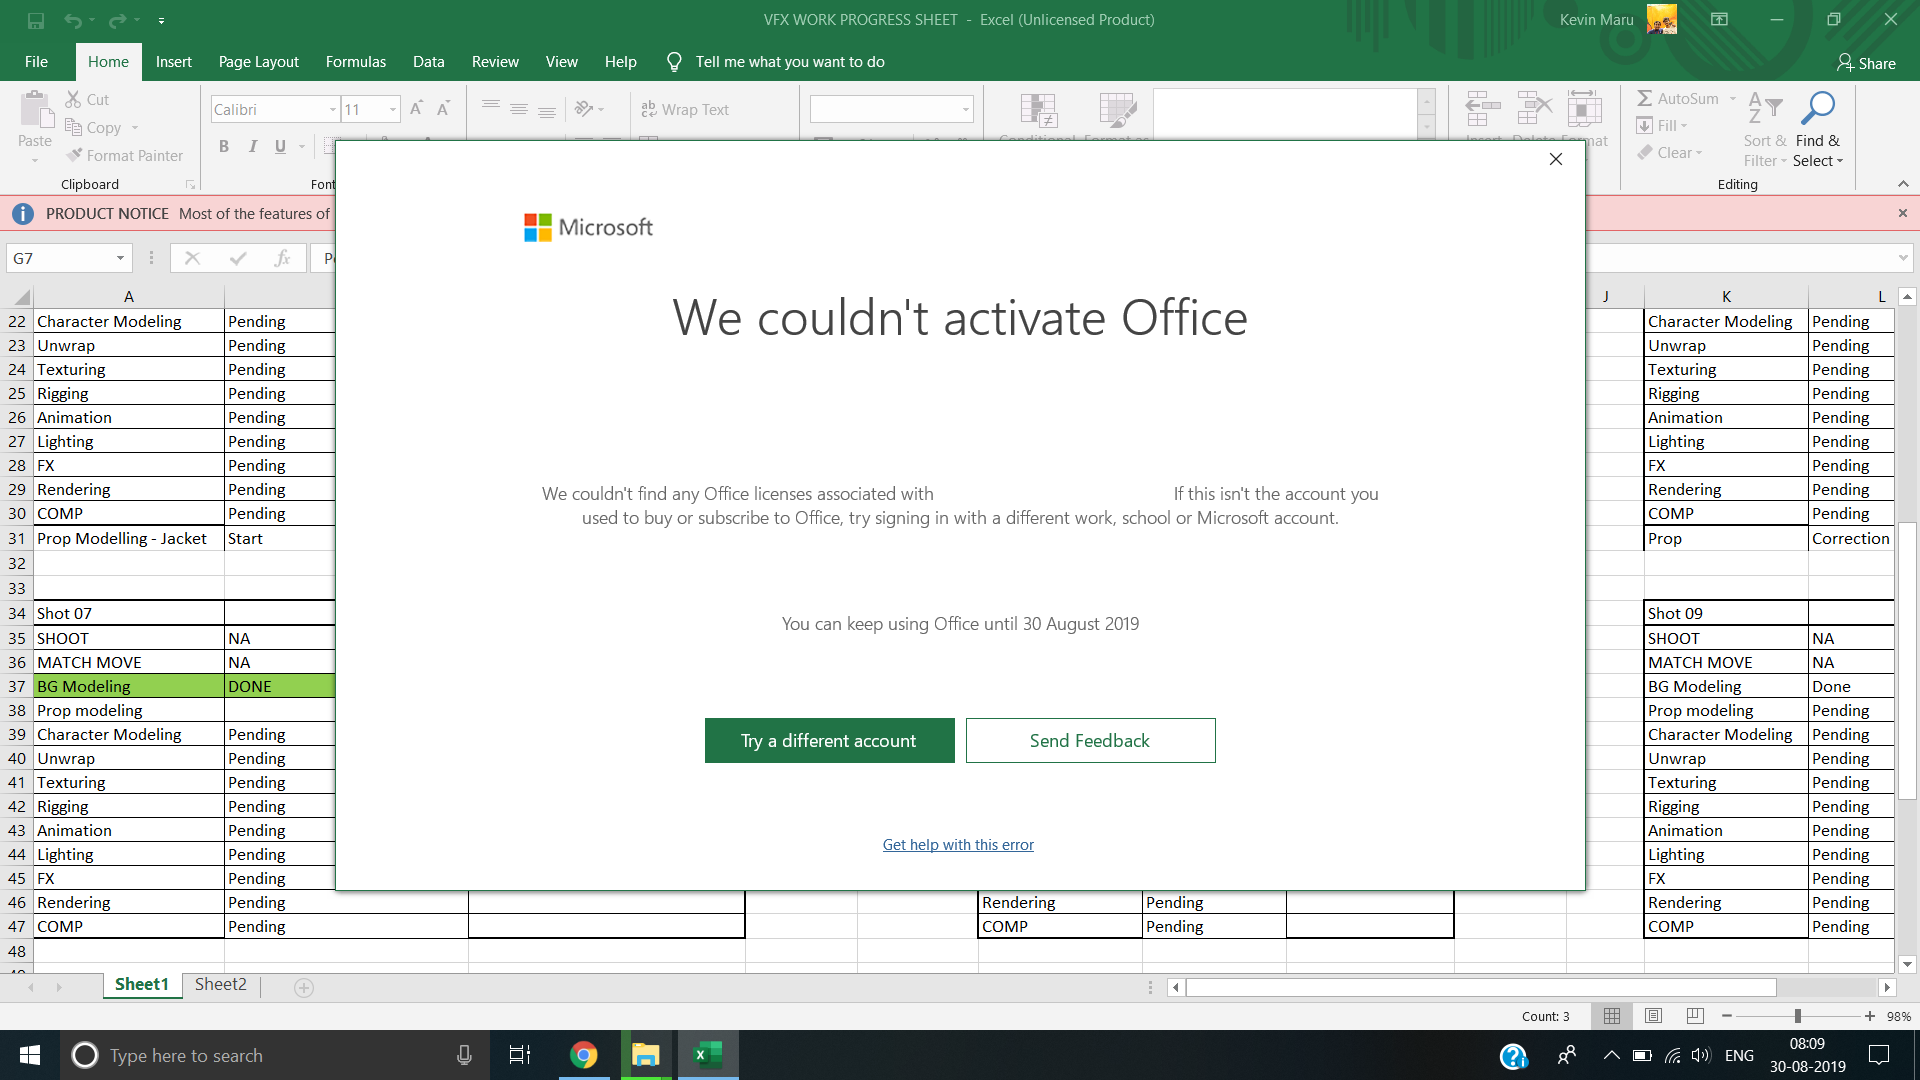Toggle middle align button

tap(519, 109)
